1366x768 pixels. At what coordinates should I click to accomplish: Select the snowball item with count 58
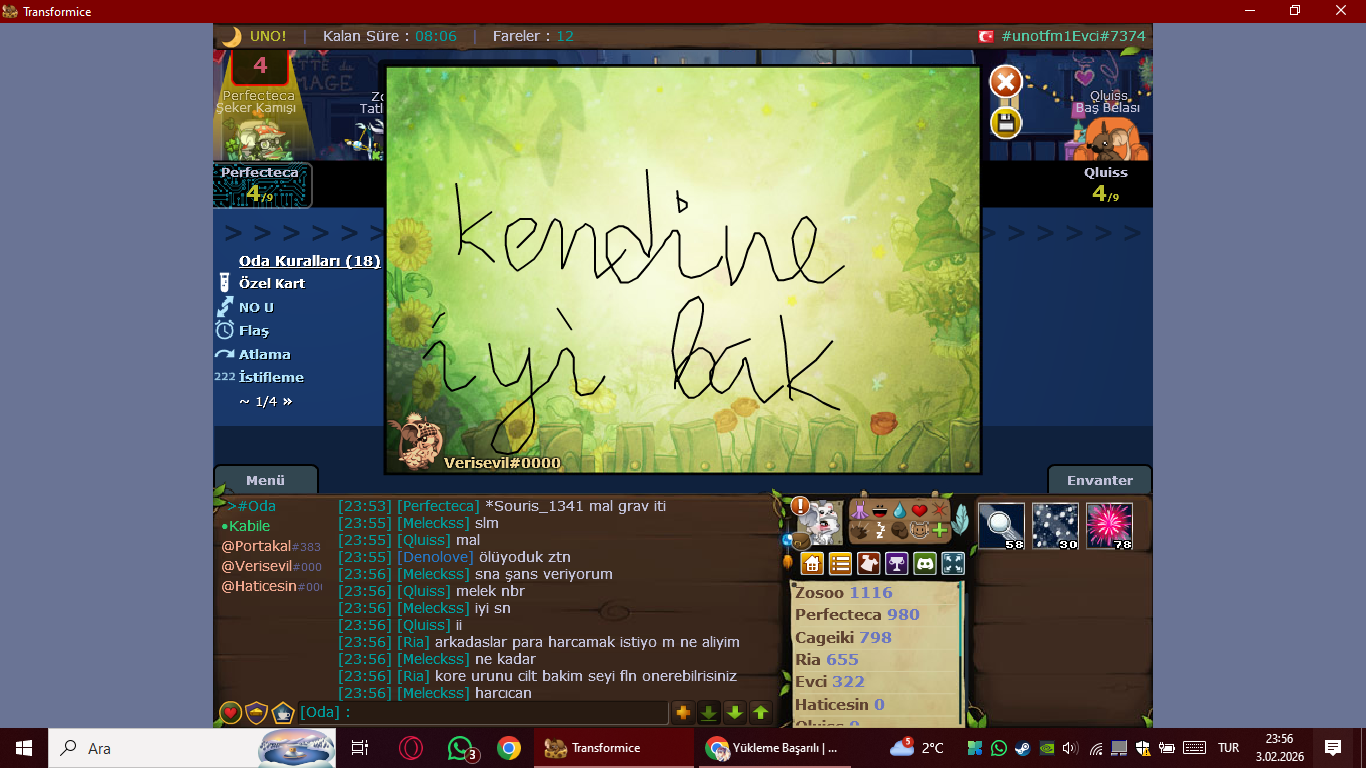pyautogui.click(x=1001, y=526)
